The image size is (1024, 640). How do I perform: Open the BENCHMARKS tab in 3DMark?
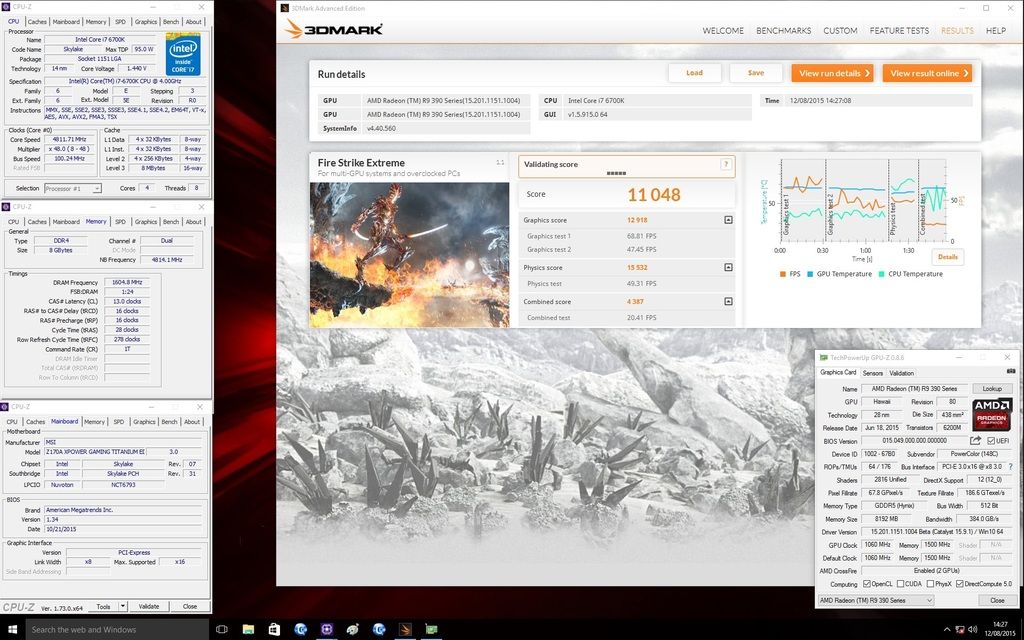click(x=783, y=31)
